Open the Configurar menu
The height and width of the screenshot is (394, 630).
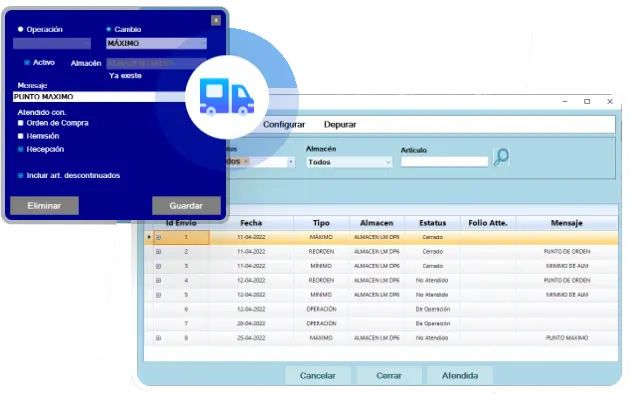(284, 125)
